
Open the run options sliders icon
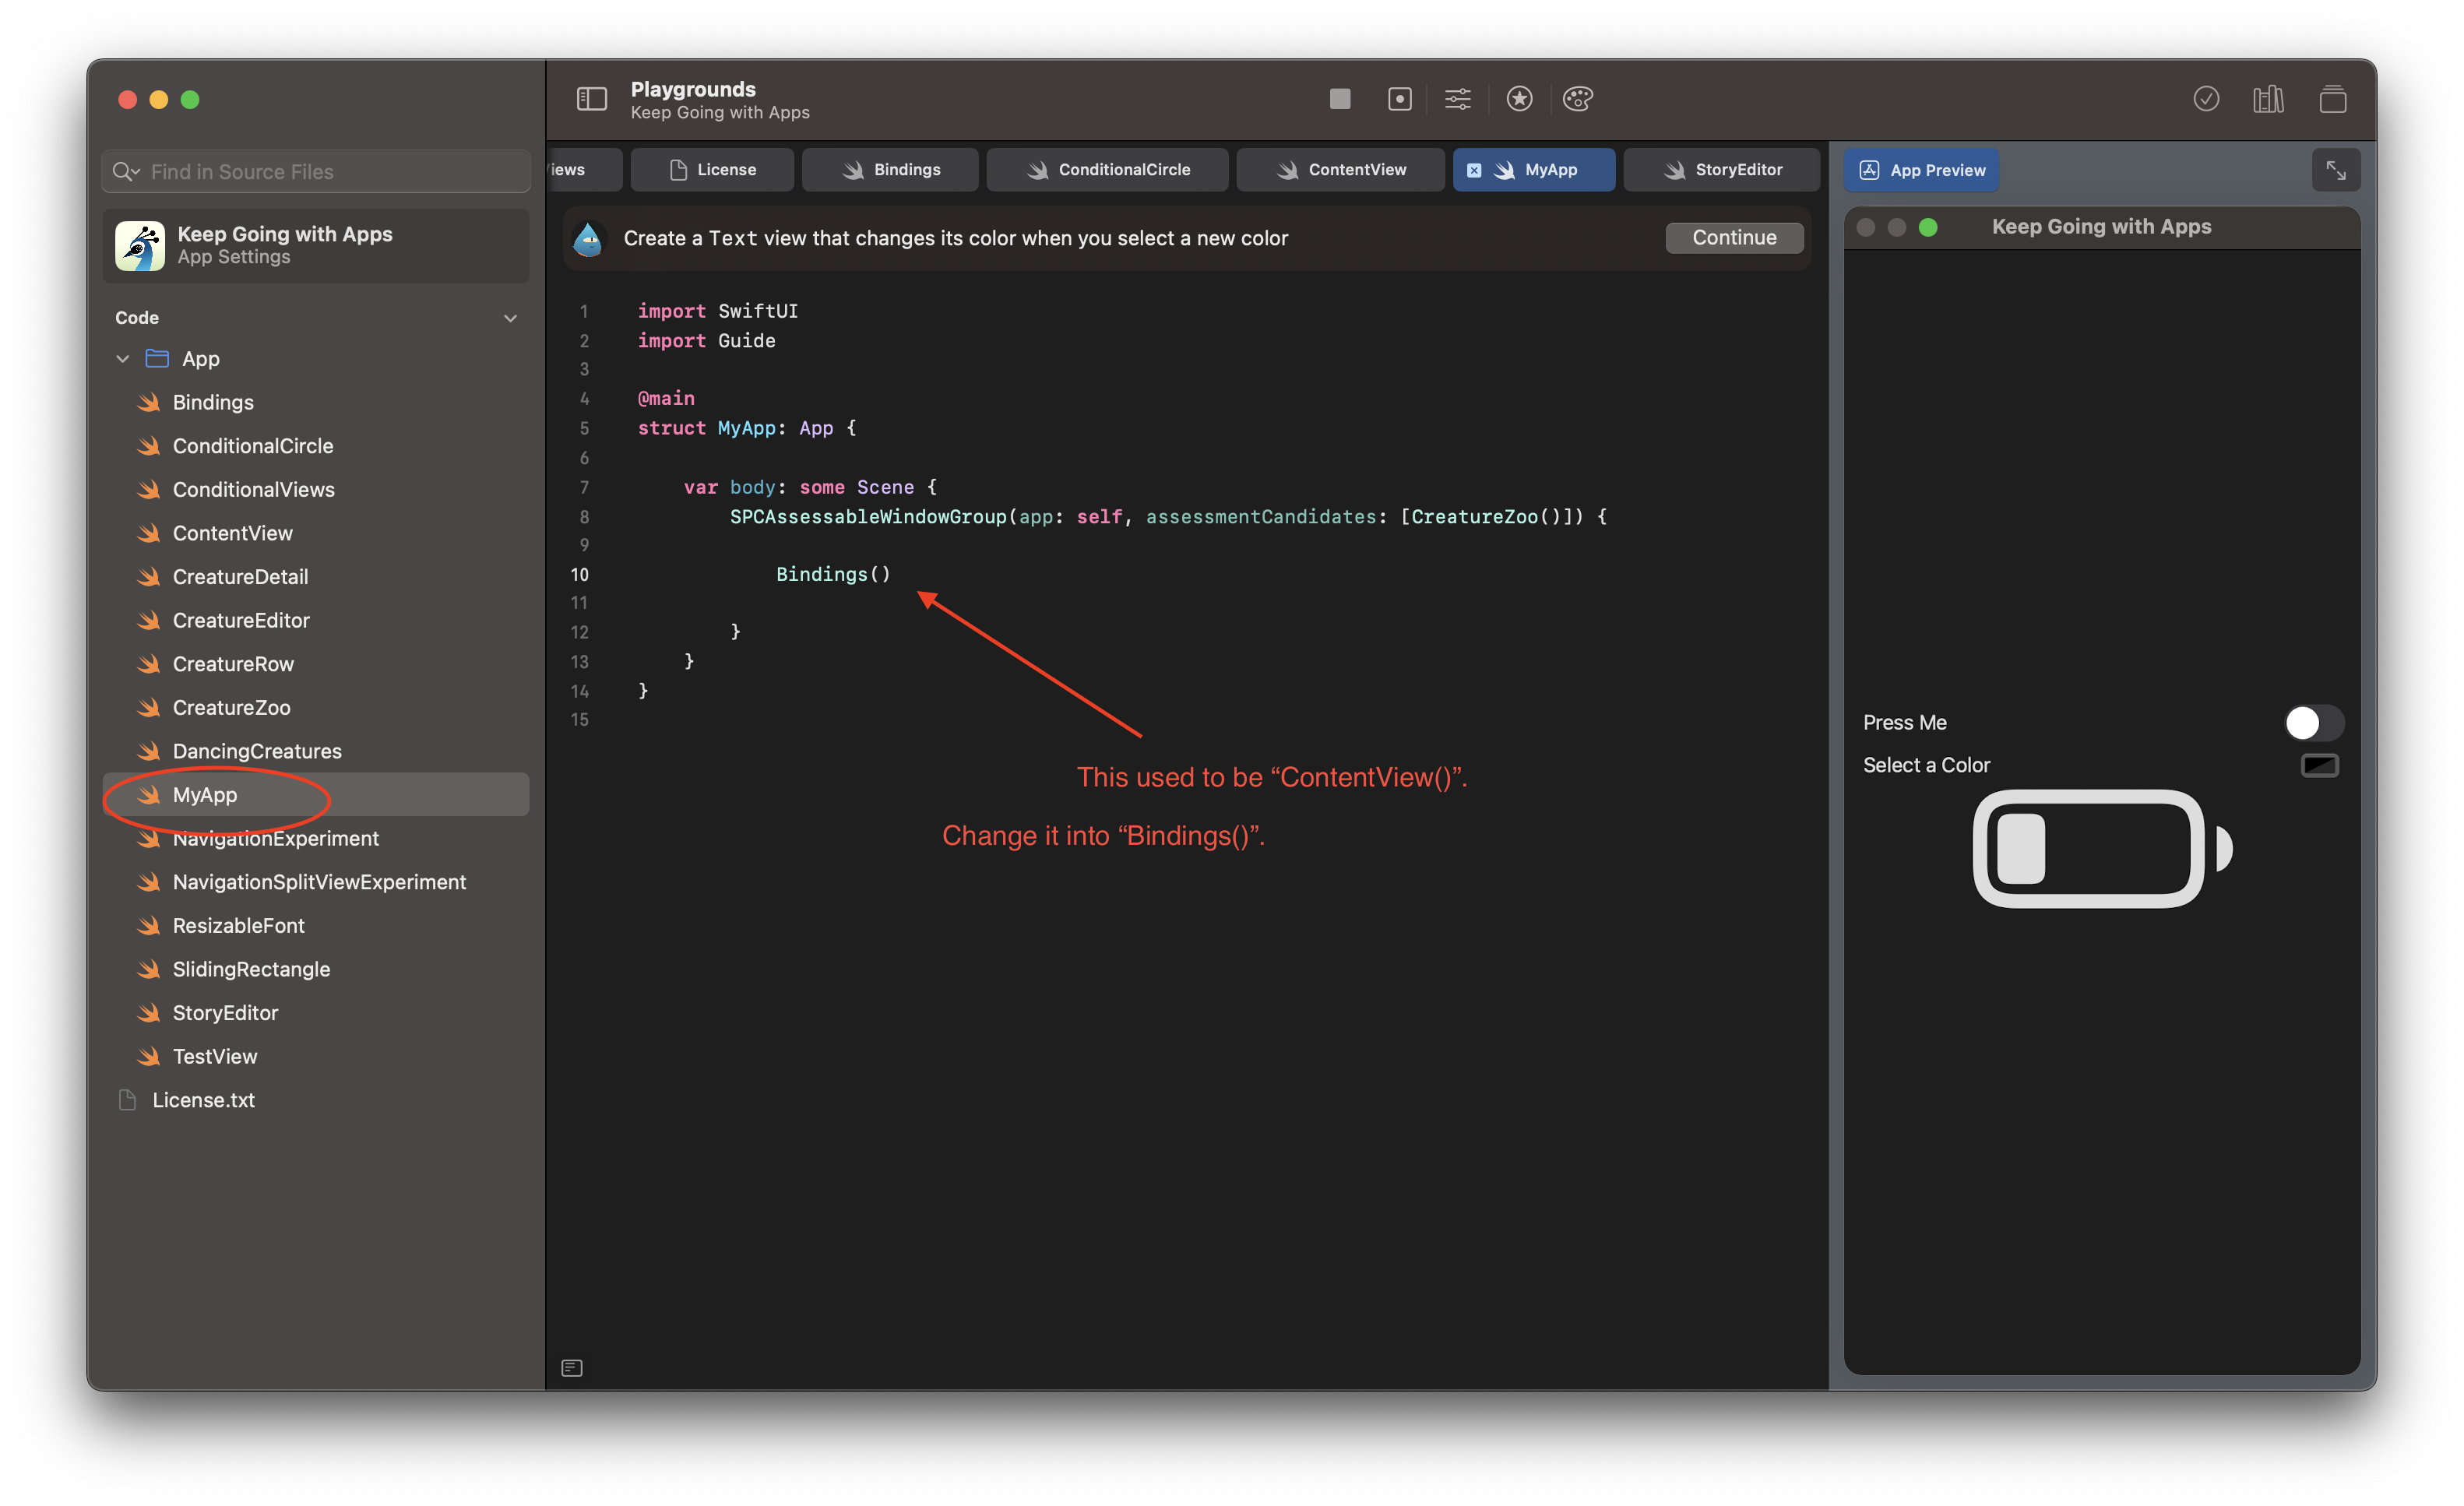click(x=1458, y=98)
